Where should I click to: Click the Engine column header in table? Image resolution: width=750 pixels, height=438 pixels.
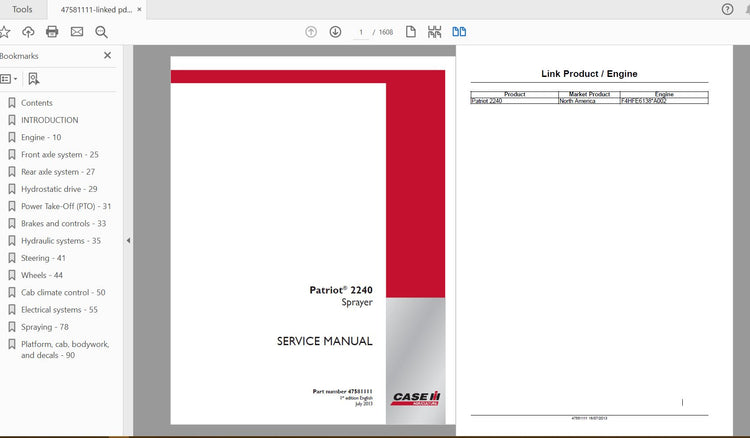click(664, 94)
